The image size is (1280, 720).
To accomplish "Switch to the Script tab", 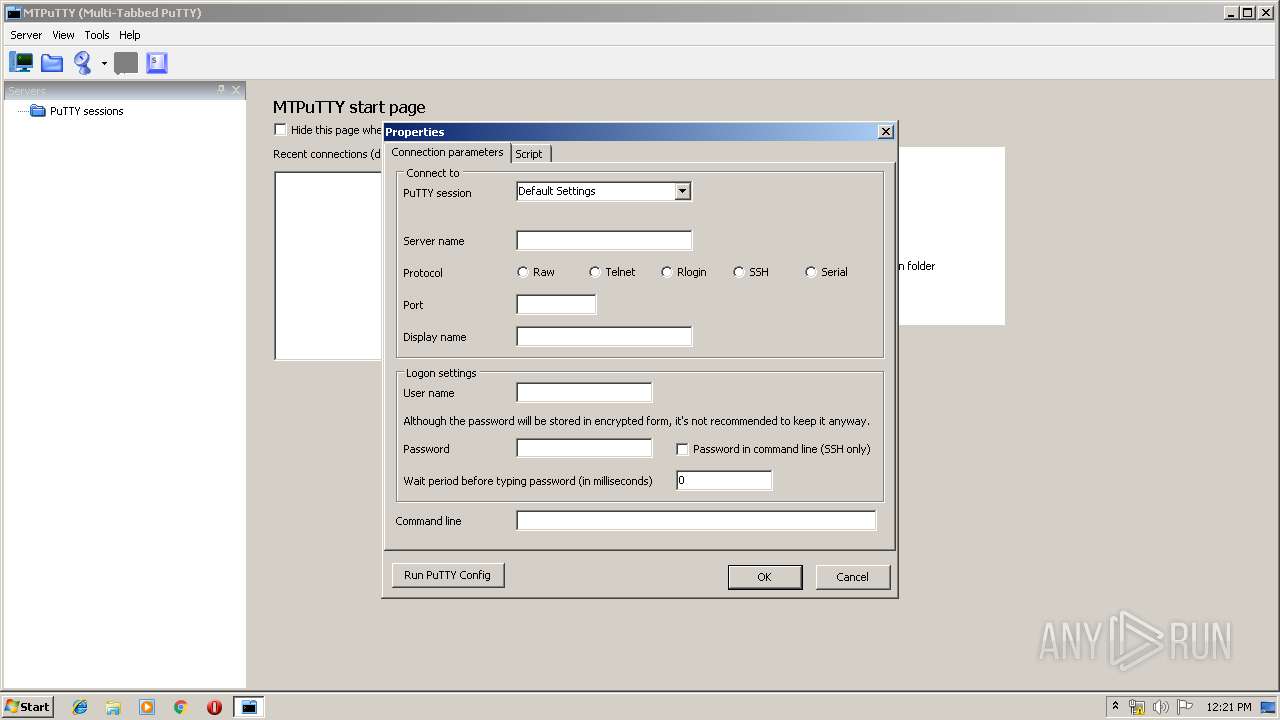I will (529, 154).
